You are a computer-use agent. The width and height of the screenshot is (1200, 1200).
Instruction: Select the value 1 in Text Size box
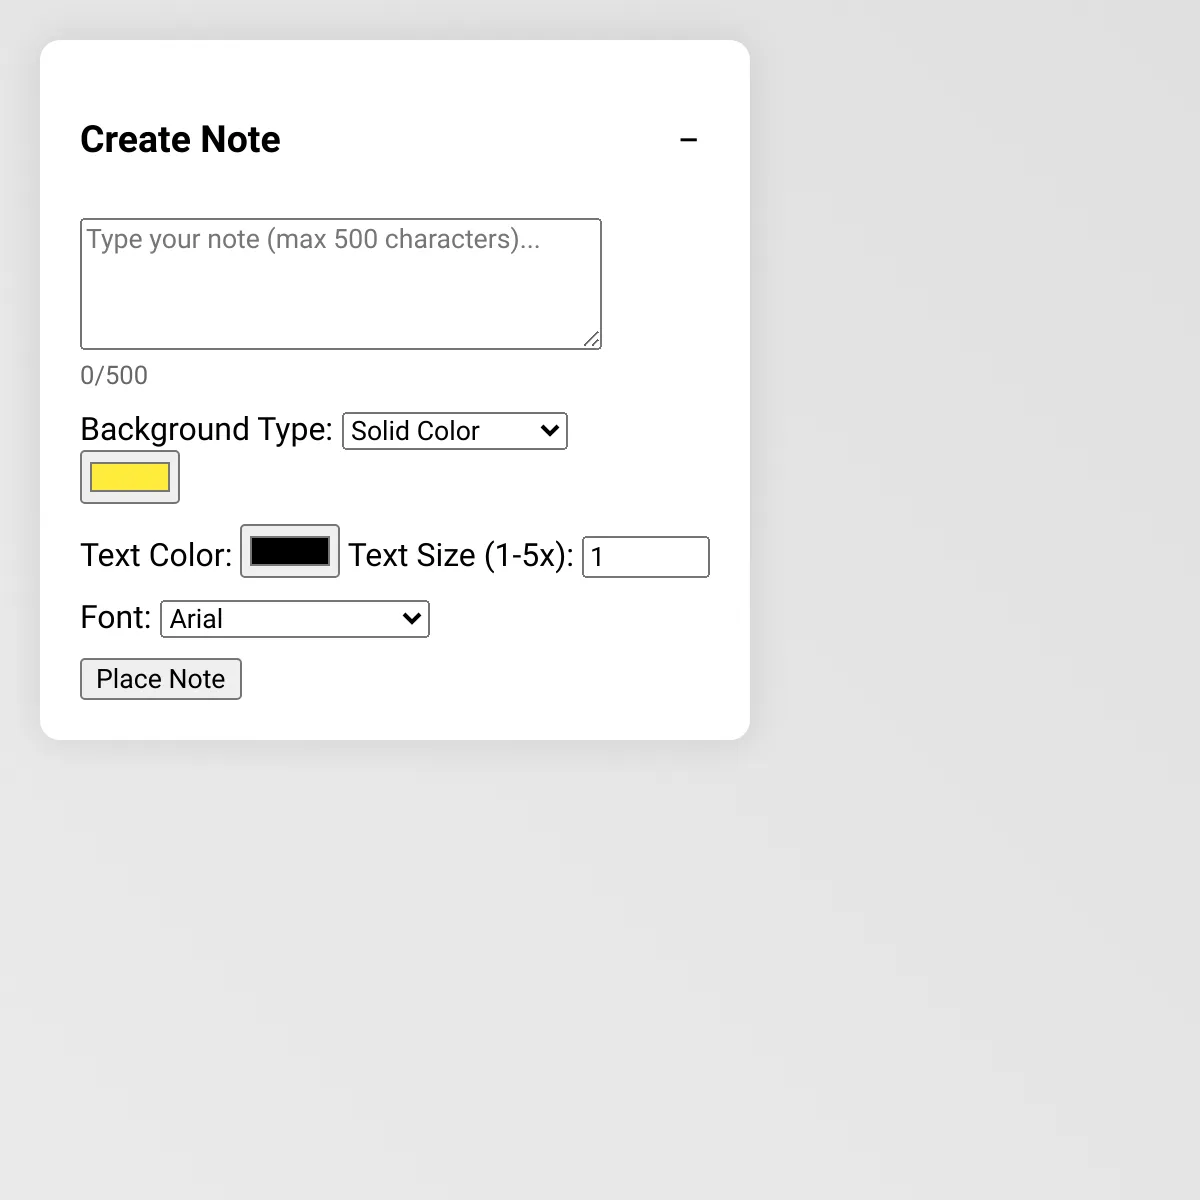597,557
